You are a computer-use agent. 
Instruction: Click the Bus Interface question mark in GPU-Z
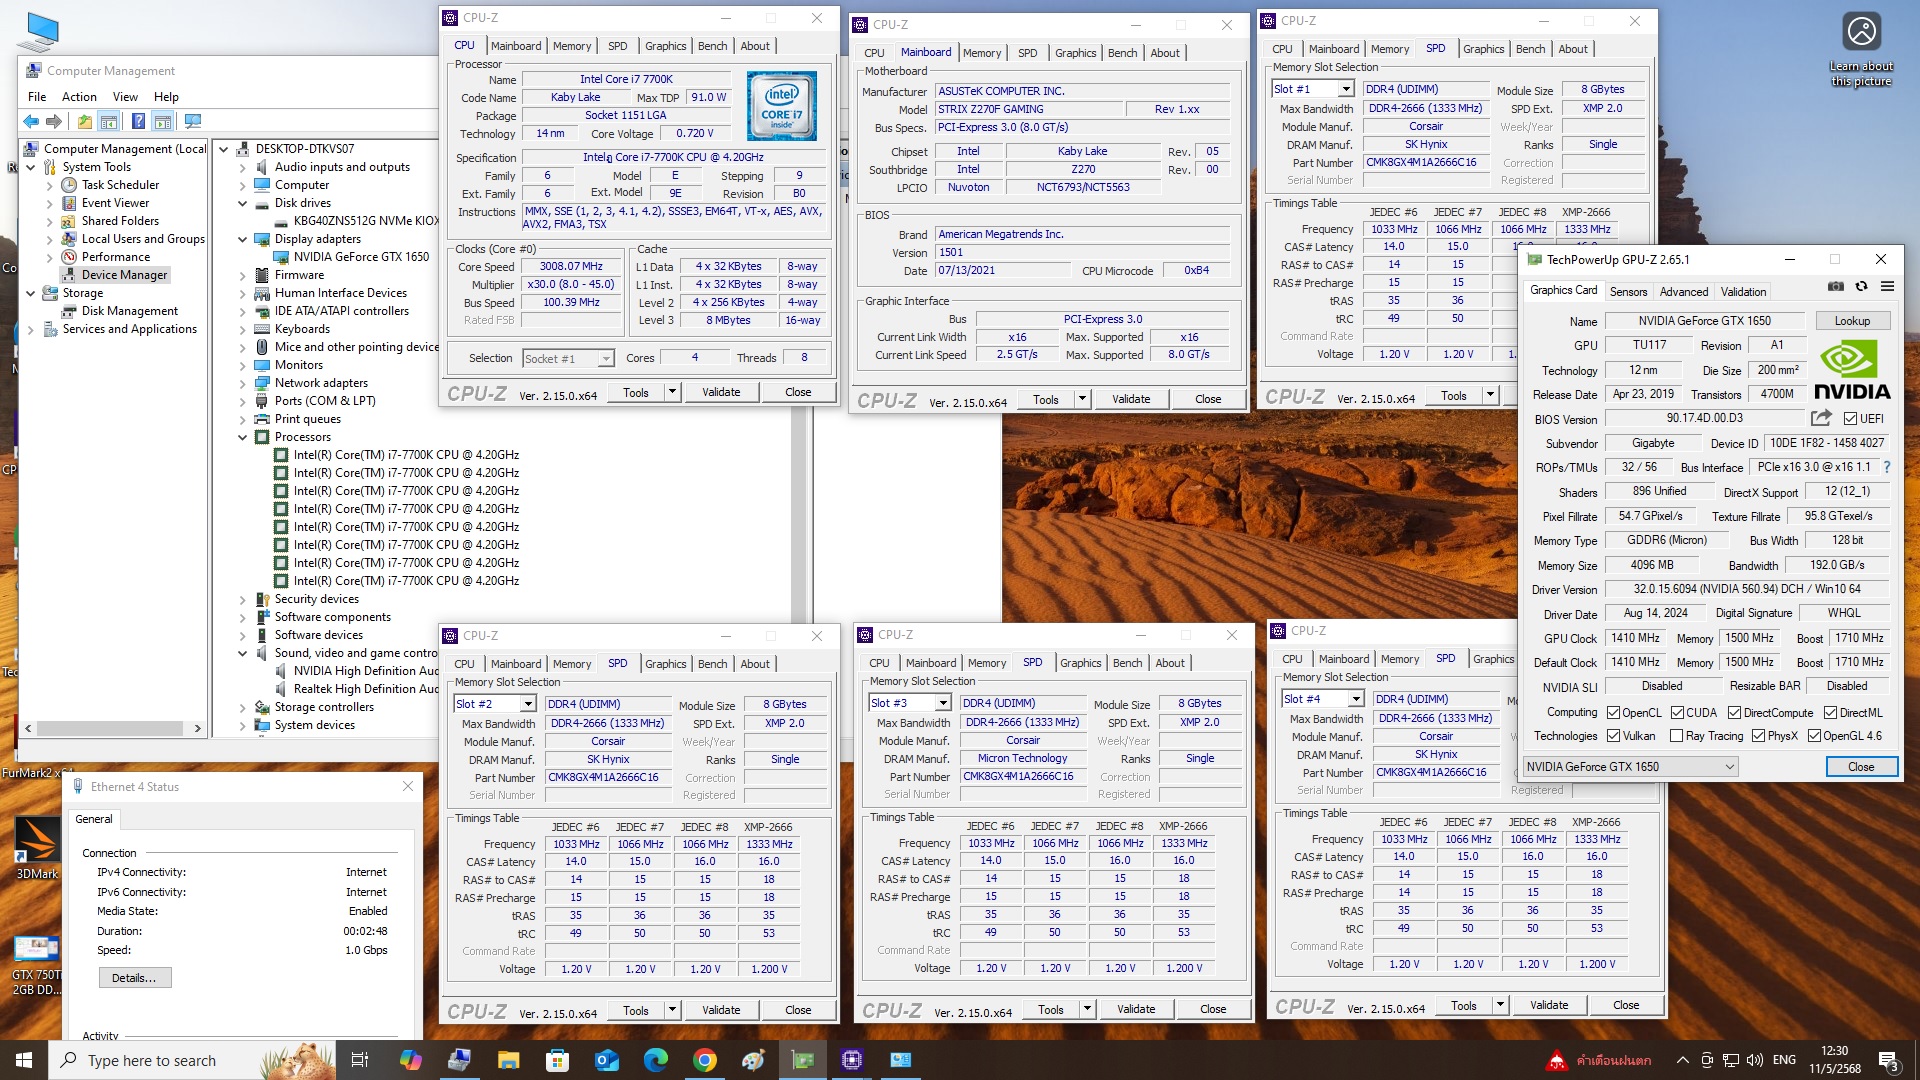pyautogui.click(x=1887, y=467)
